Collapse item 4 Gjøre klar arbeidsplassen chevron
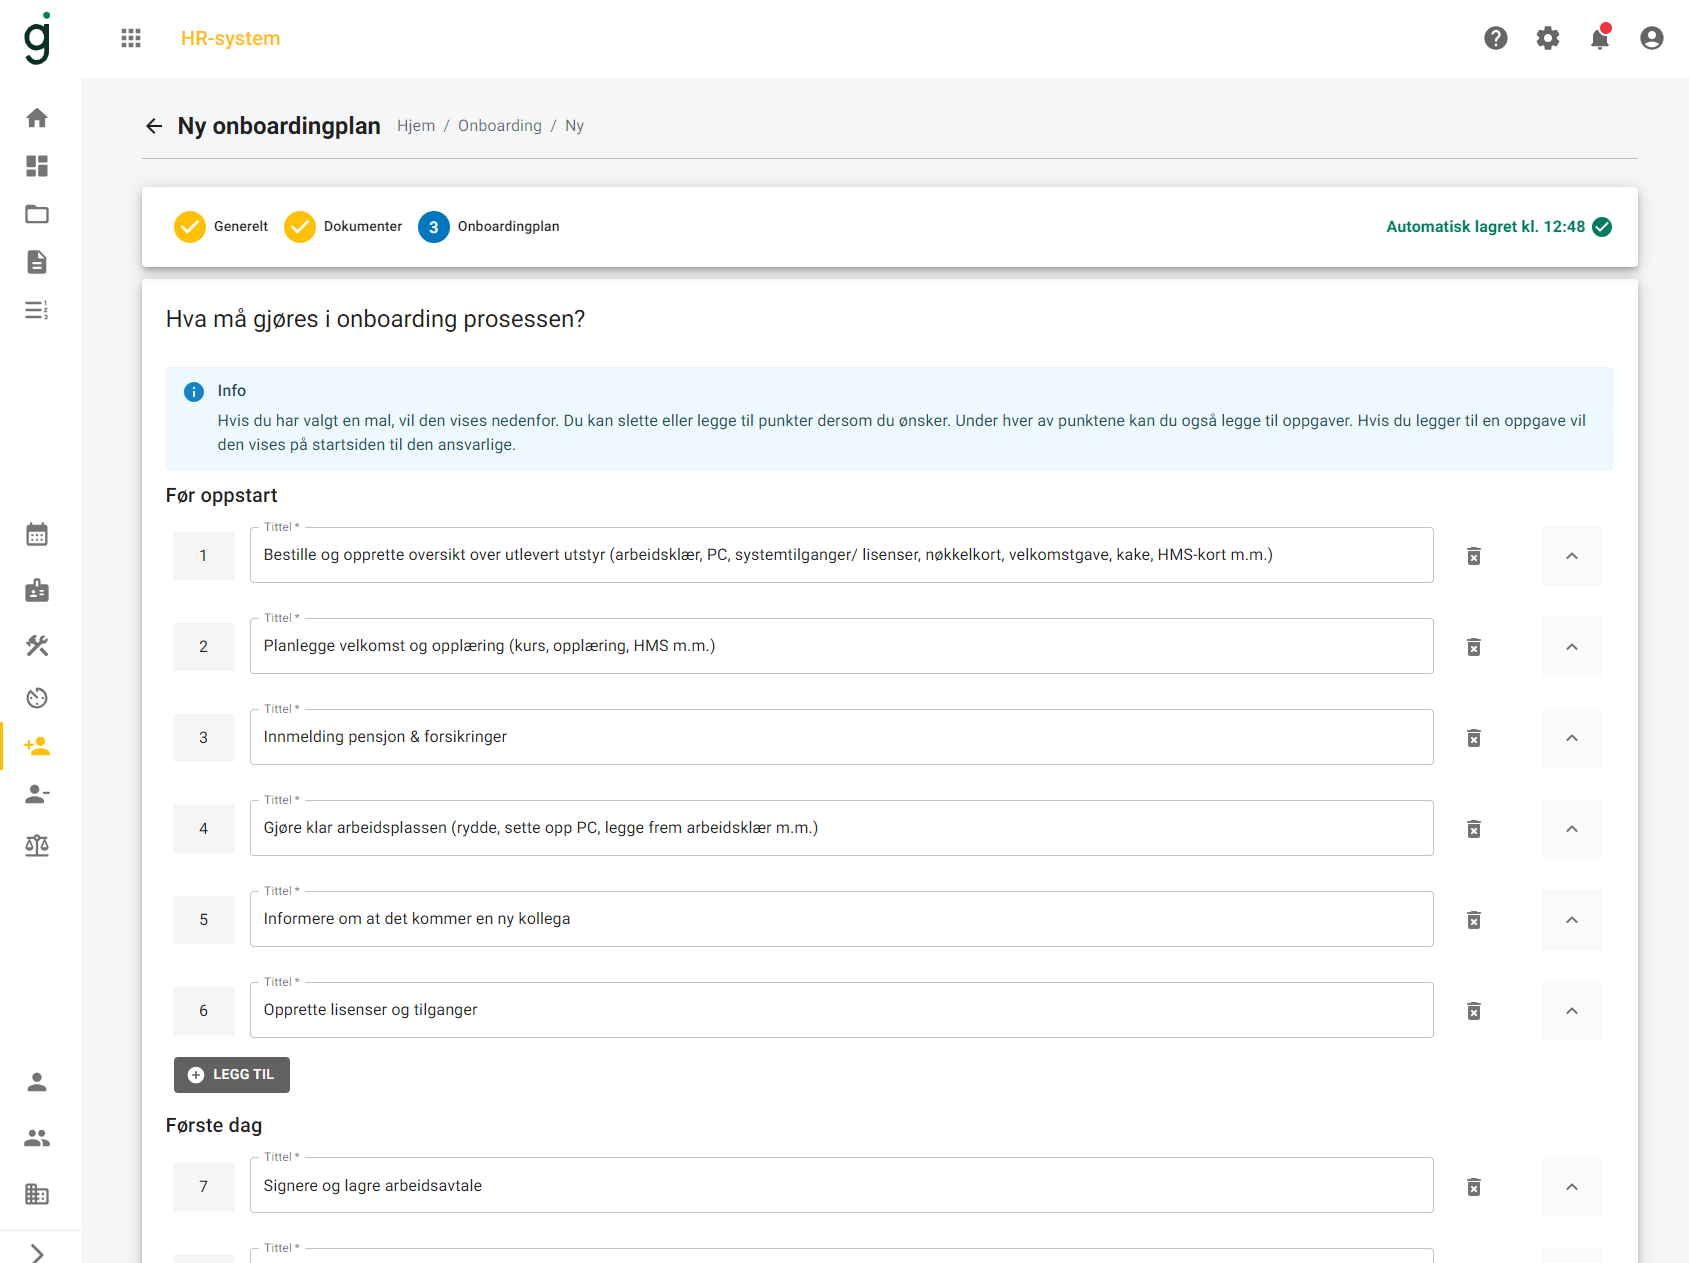Image resolution: width=1689 pixels, height=1263 pixels. (1572, 829)
